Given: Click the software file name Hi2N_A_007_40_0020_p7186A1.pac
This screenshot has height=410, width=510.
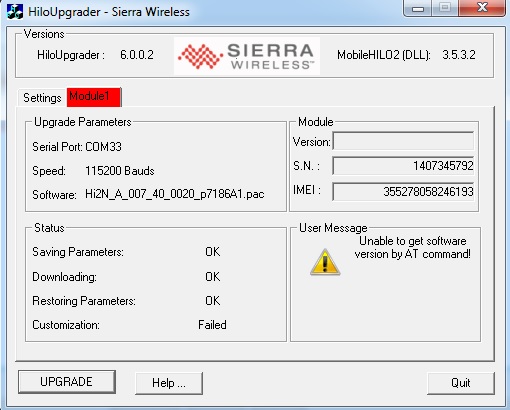Looking at the screenshot, I should coord(175,194).
